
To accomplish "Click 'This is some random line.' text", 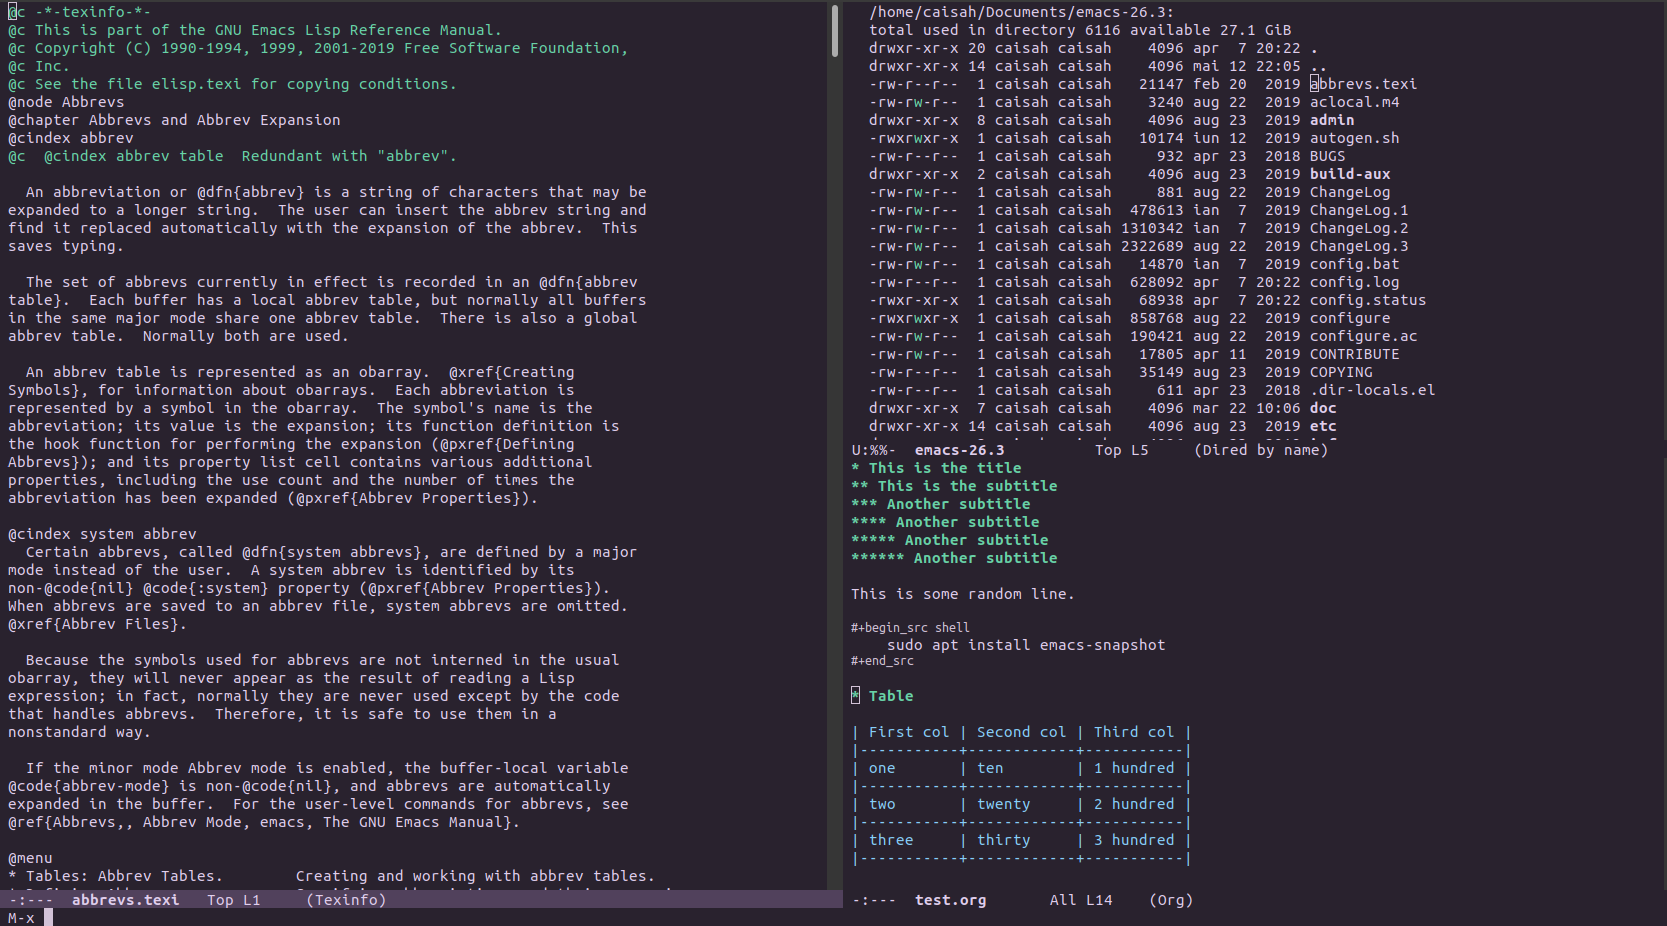I will point(962,594).
